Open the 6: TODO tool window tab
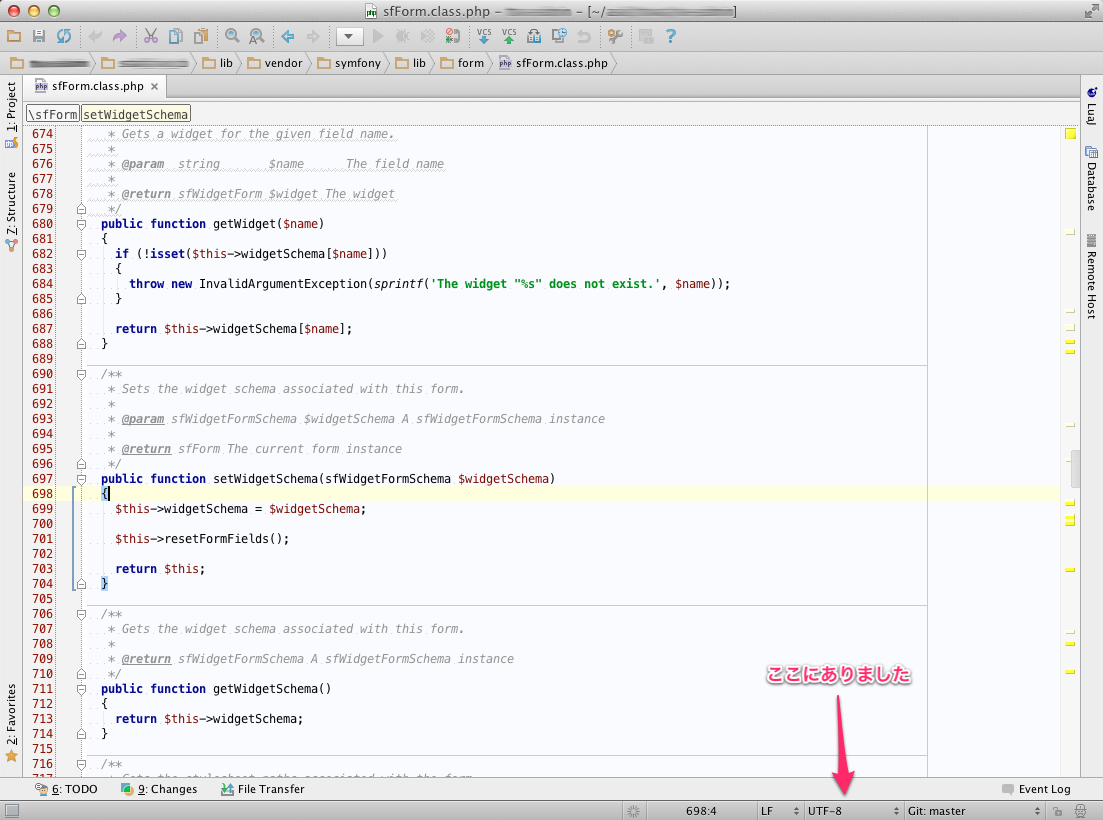Screen dimensions: 1103x820 (67, 789)
